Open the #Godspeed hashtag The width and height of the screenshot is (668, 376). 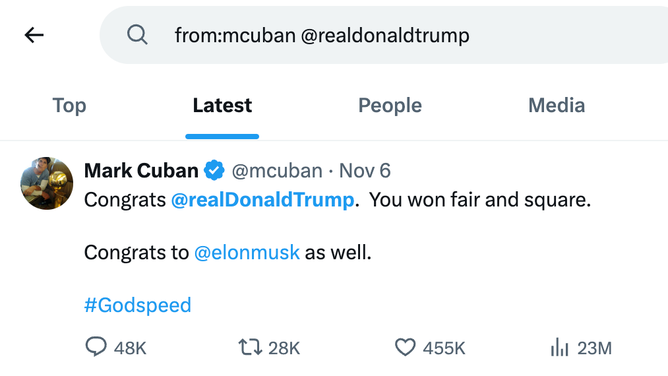tap(138, 305)
